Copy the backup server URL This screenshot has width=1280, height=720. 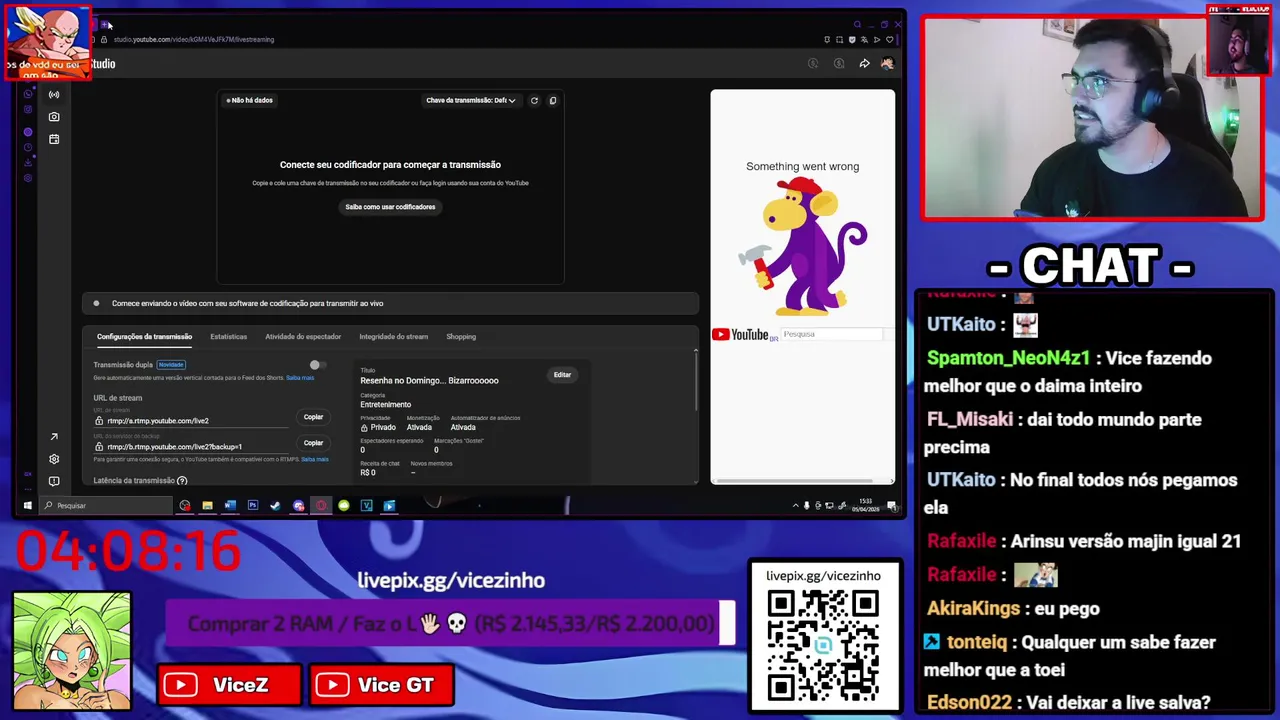(x=313, y=443)
